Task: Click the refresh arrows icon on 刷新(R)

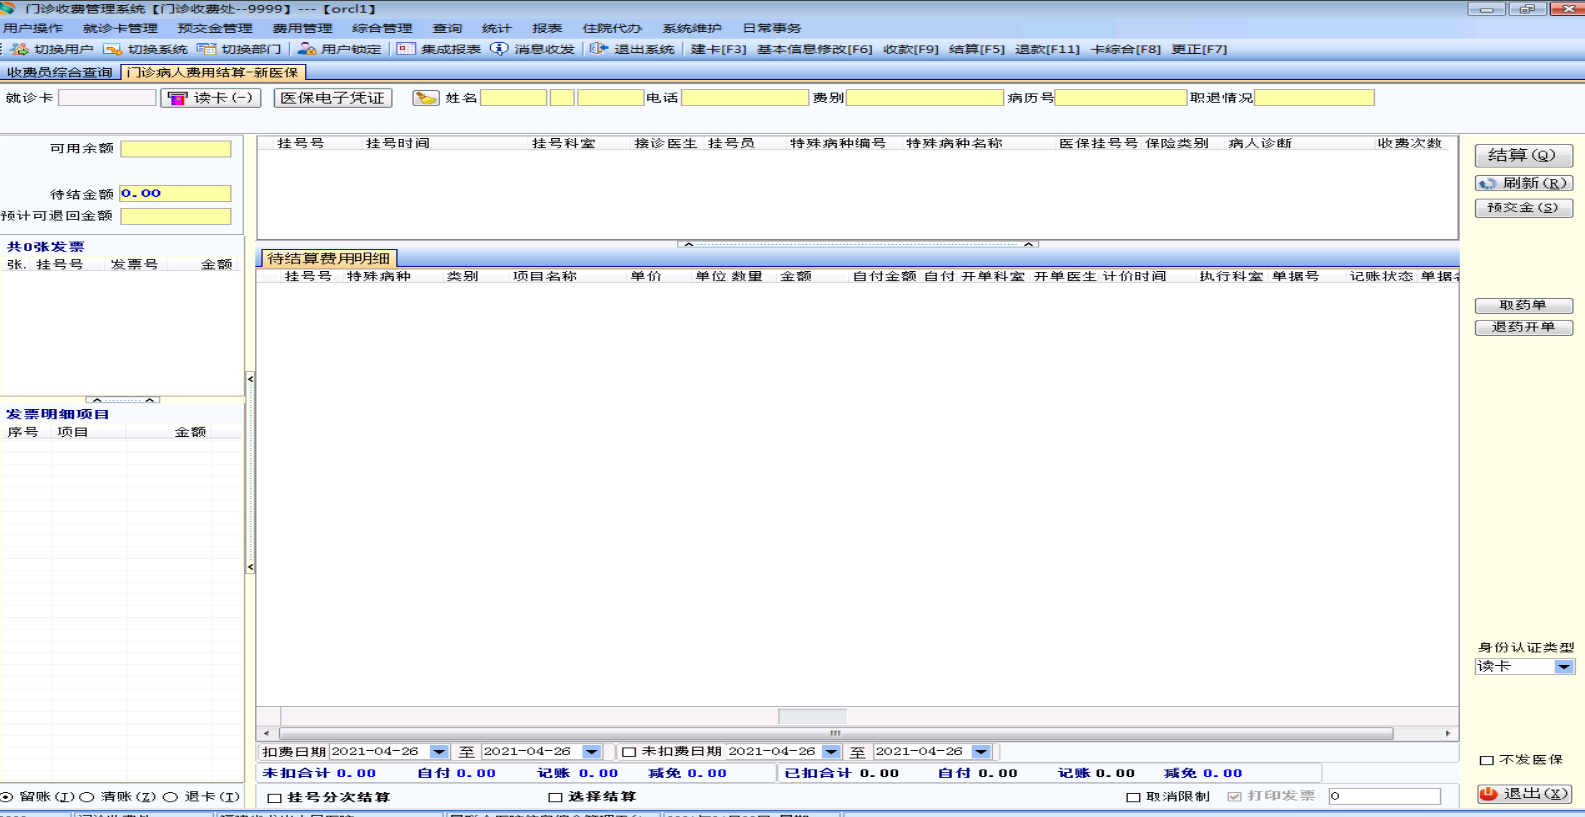Action: [1488, 184]
